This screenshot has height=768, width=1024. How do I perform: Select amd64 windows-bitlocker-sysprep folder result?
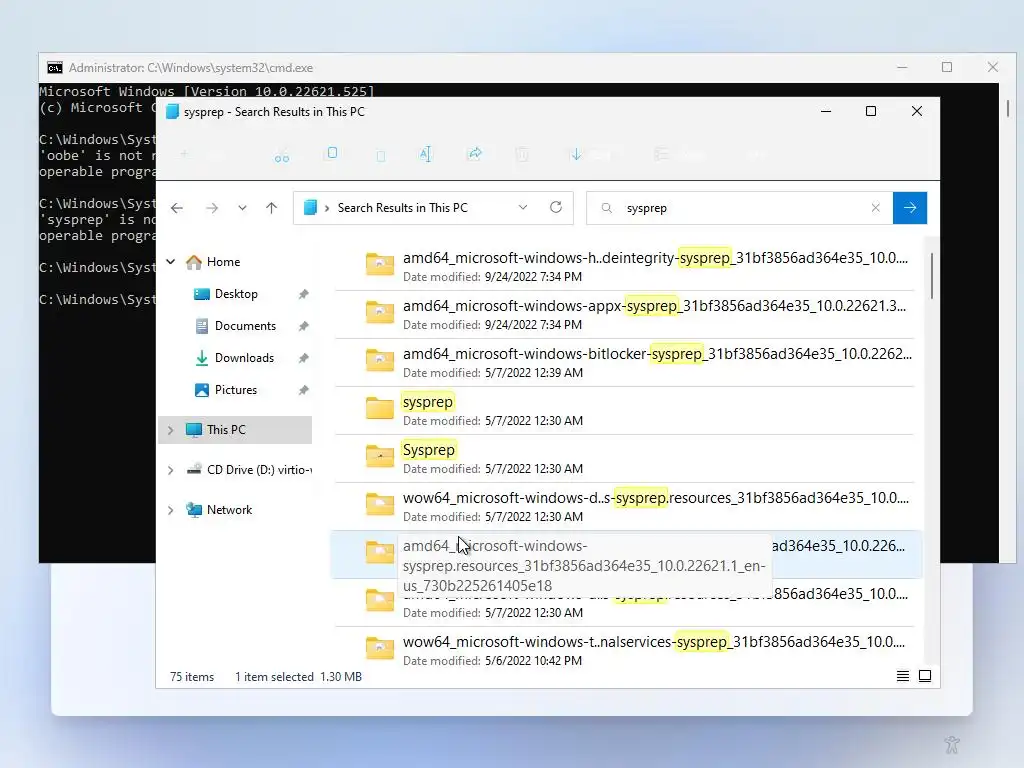pyautogui.click(x=624, y=362)
